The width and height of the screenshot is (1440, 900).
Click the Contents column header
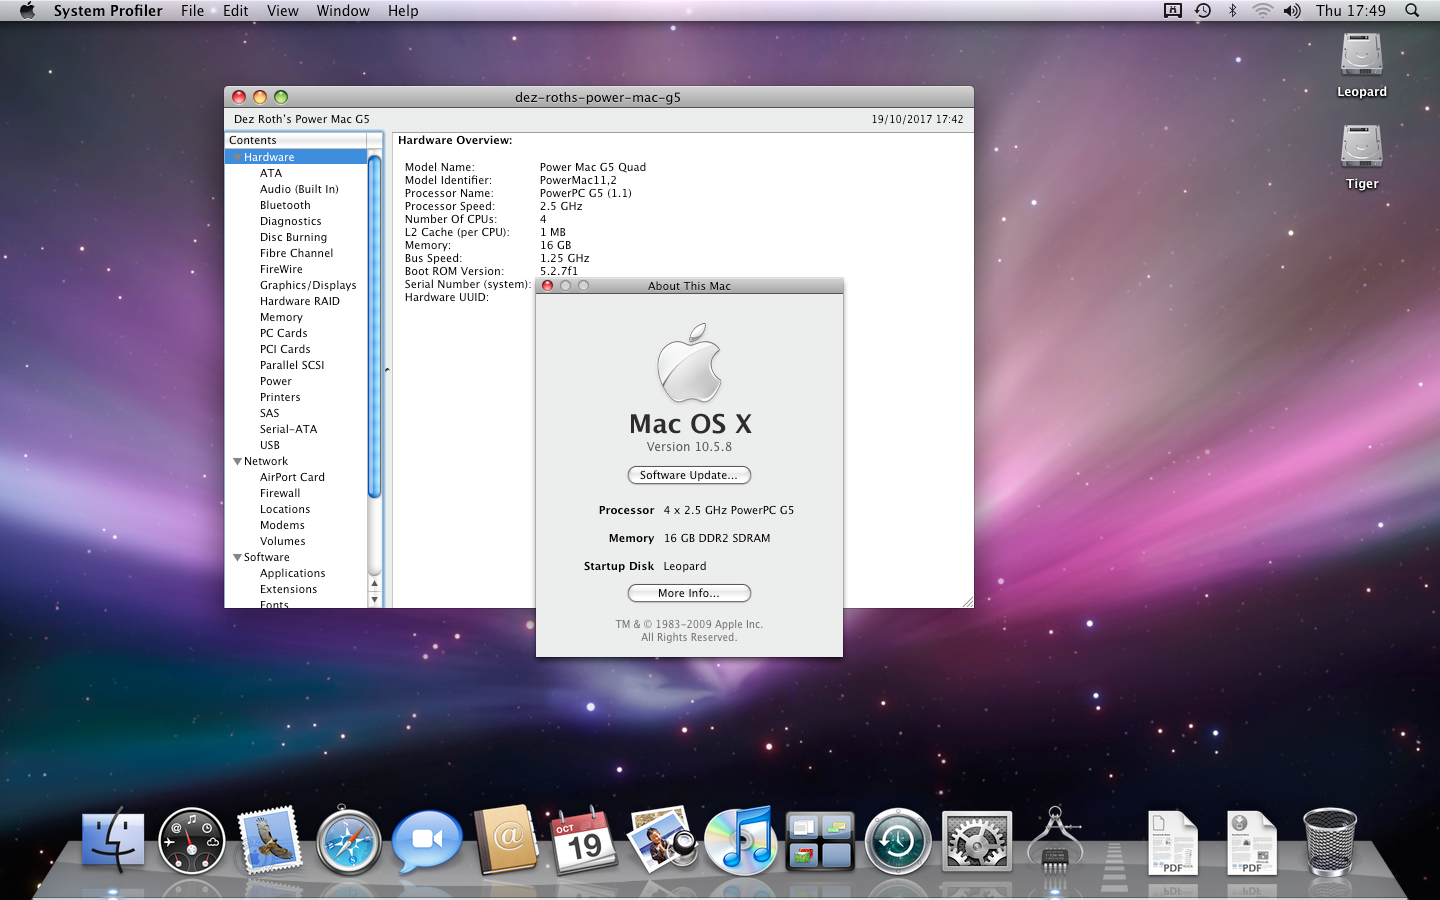(296, 140)
